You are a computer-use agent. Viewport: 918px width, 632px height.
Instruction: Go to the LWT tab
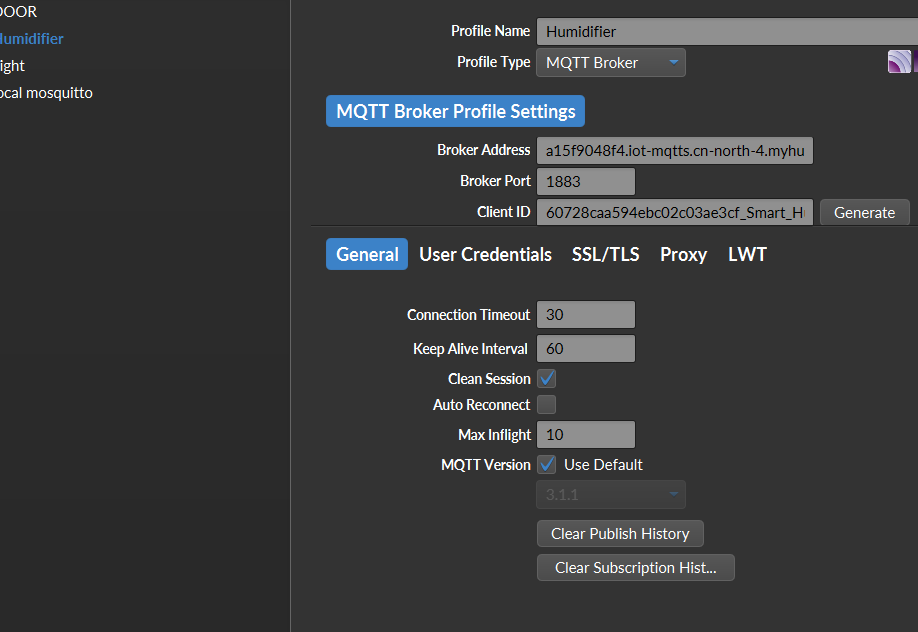point(747,255)
